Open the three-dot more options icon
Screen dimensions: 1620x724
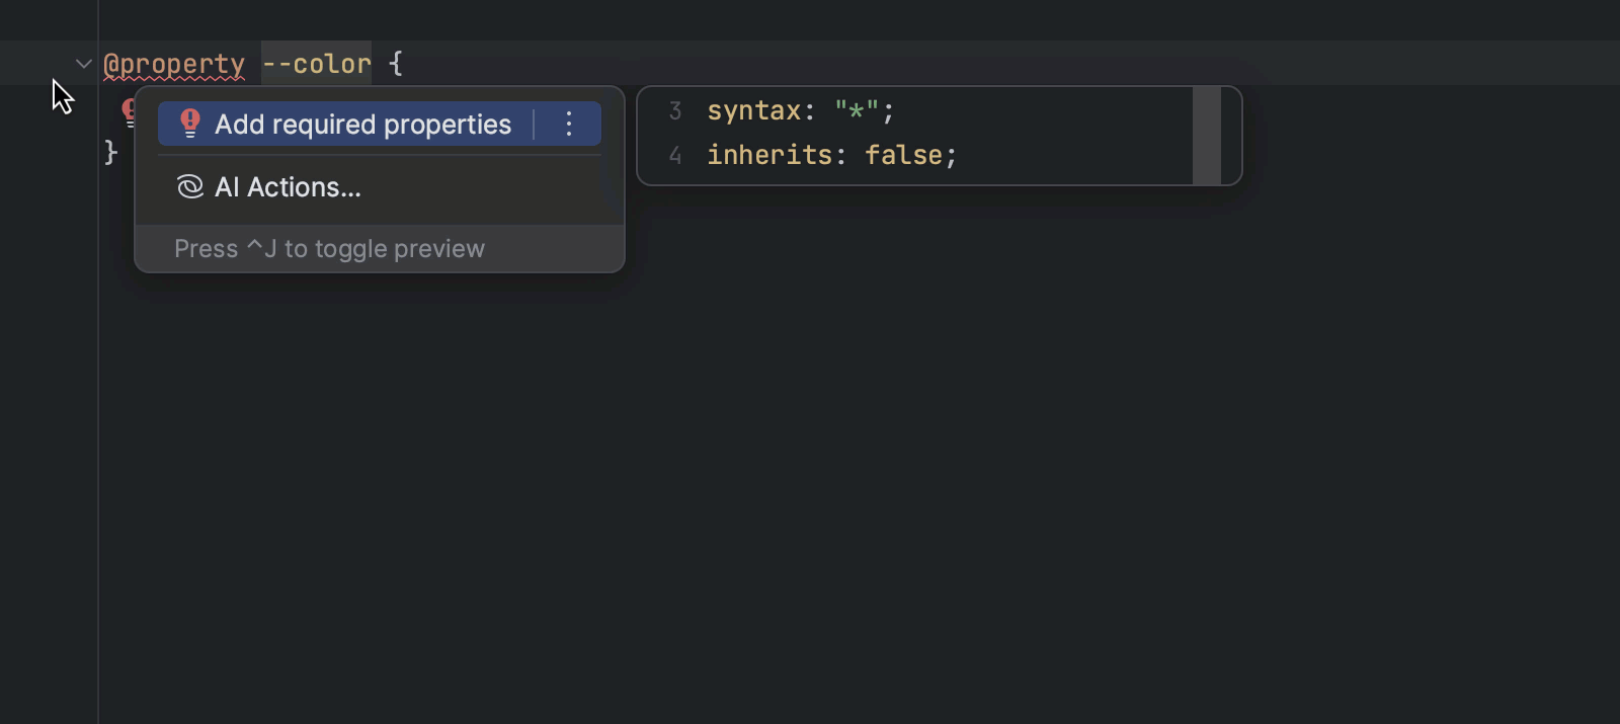pyautogui.click(x=569, y=124)
